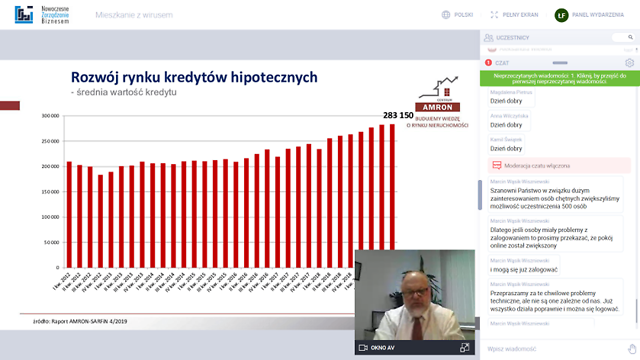Click the Nowoczesne Zarządzanie Biznesem logo
Image resolution: width=640 pixels, height=360 pixels.
coord(42,15)
